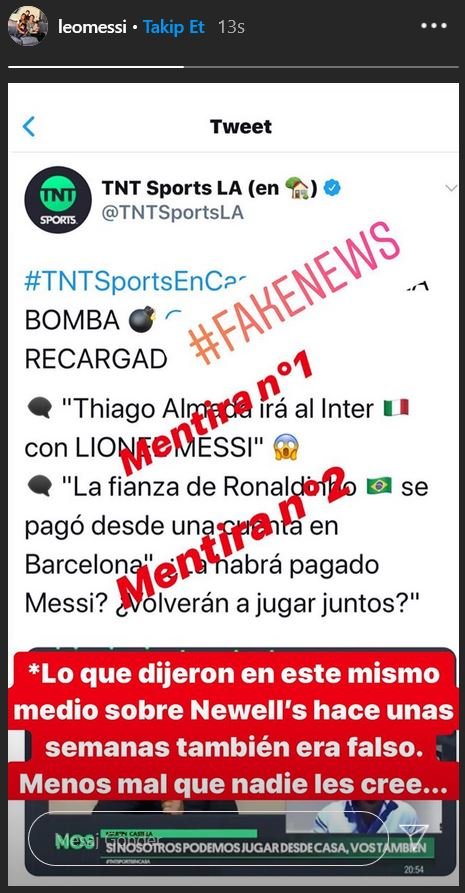Open leomessi's profile picture avatar
The image size is (465, 893).
pos(27,26)
